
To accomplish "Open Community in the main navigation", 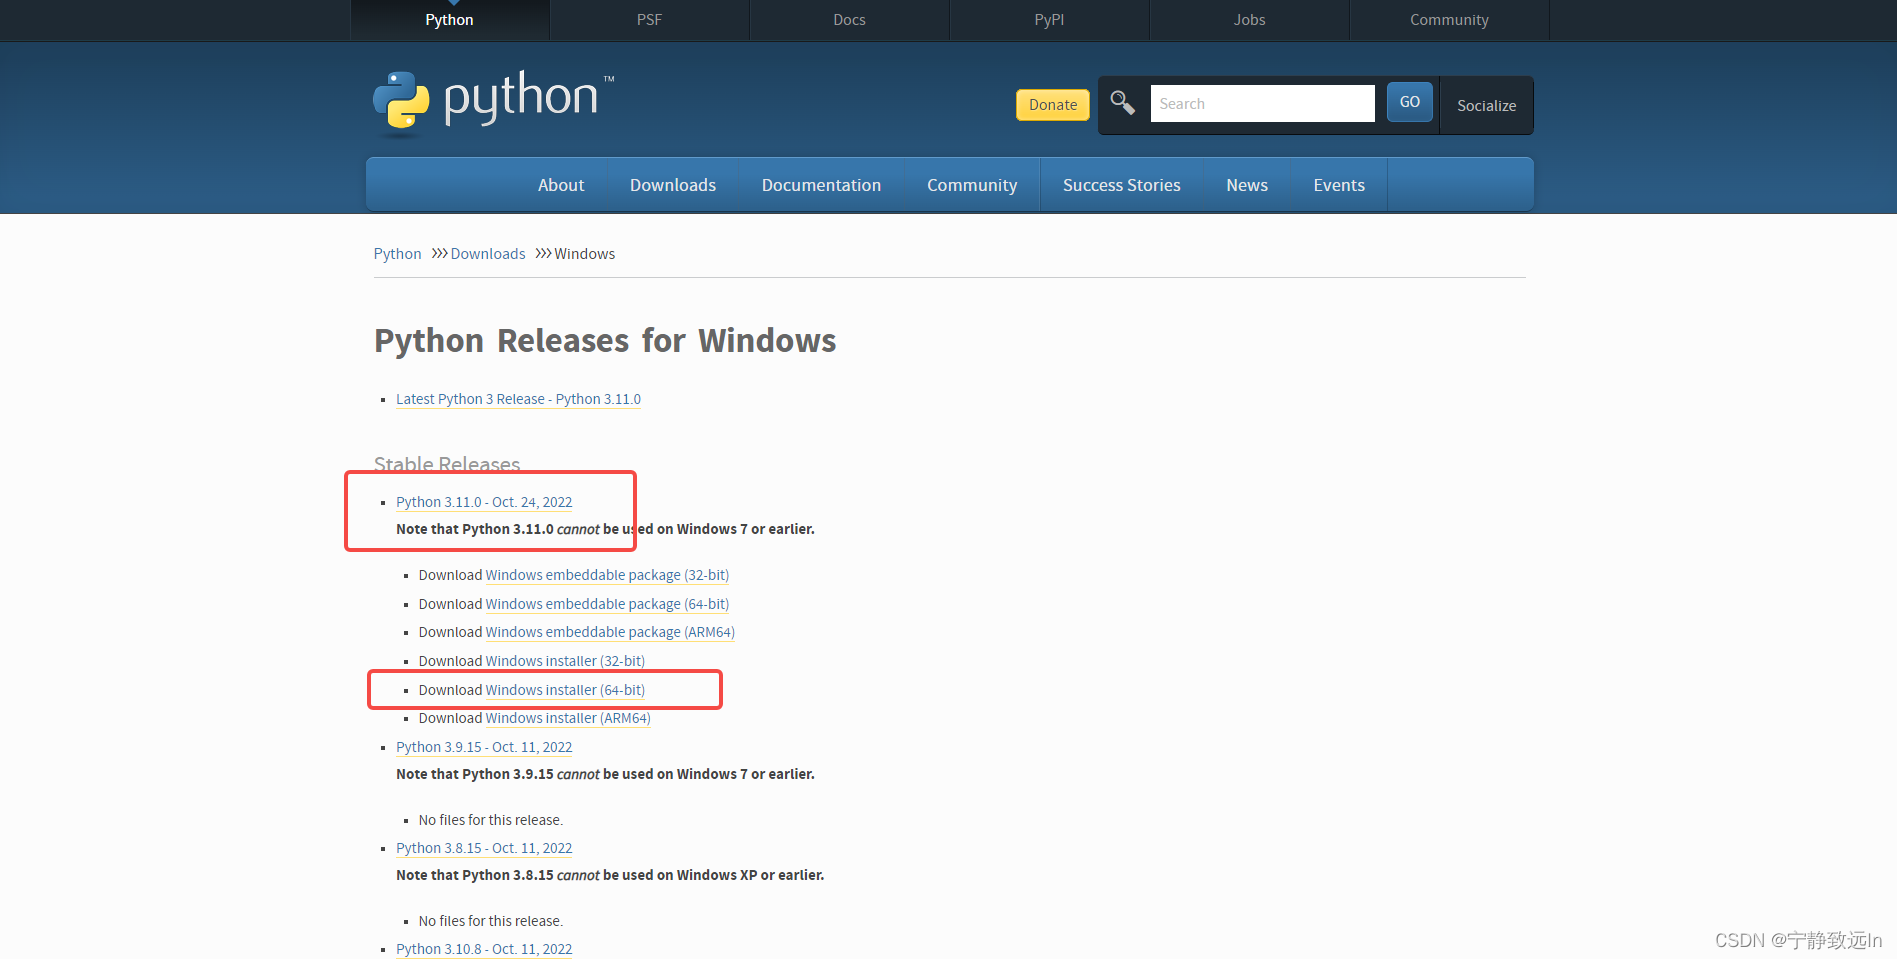I will 972,185.
